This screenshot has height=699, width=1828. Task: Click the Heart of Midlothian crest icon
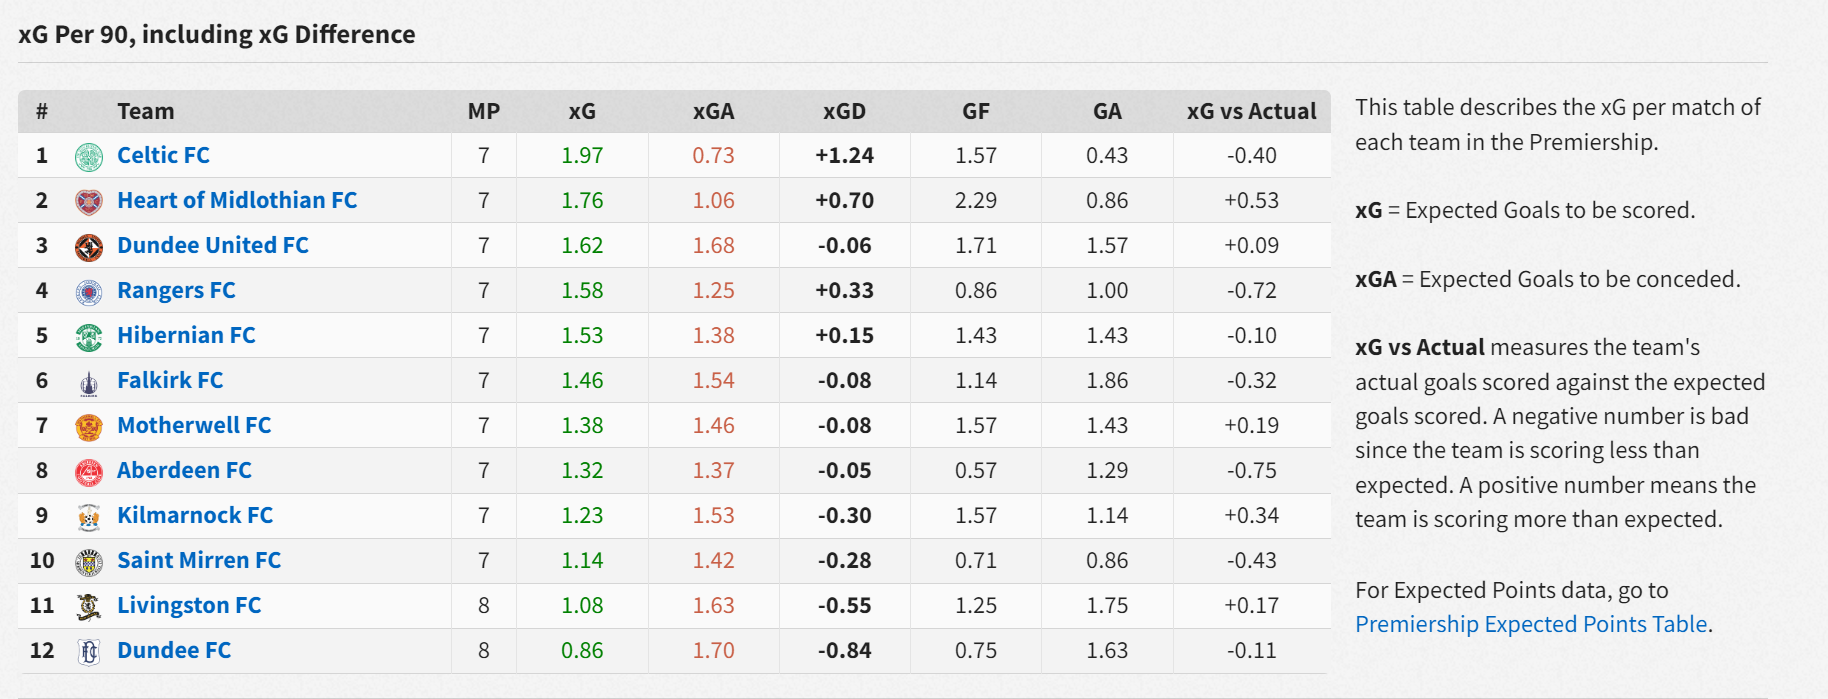(89, 201)
